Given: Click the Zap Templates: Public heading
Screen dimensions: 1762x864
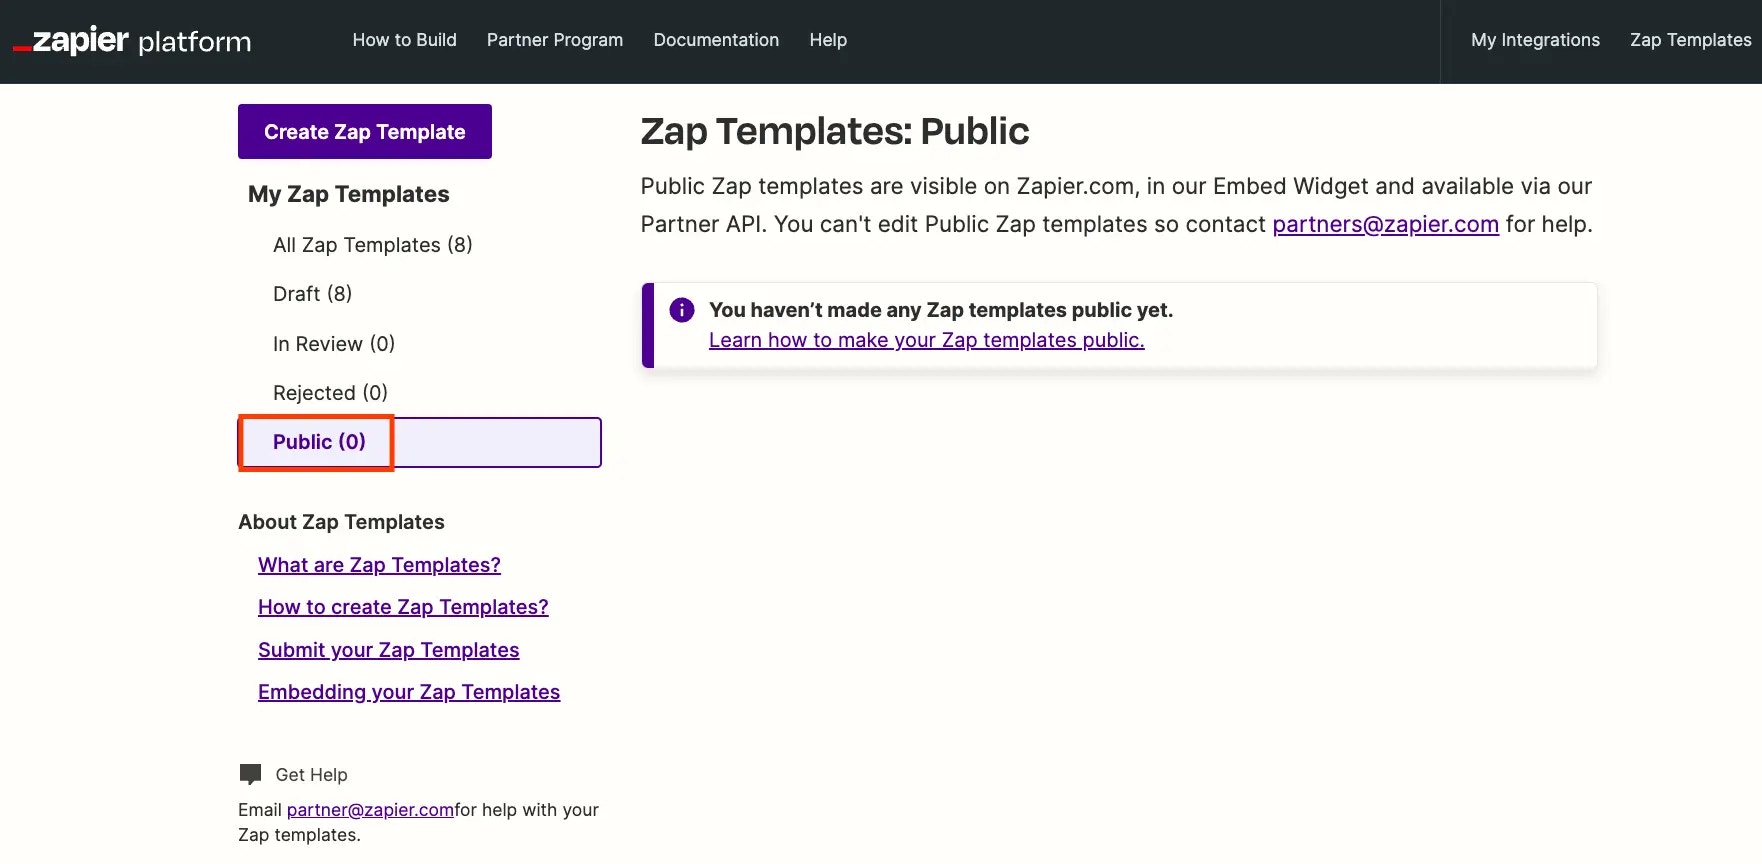Looking at the screenshot, I should (x=835, y=131).
